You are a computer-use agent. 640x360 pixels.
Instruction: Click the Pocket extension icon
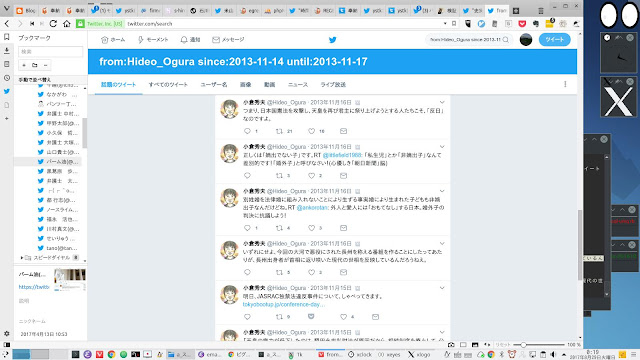click(x=522, y=24)
